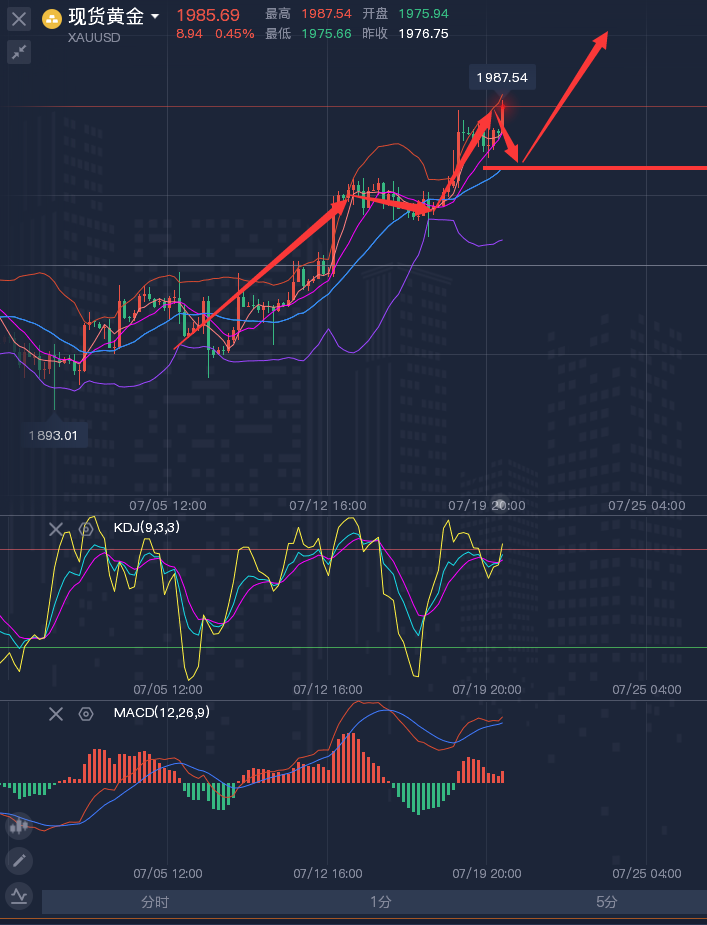The image size is (707, 925).
Task: Collapse the chart from fullscreen view
Action: 19,53
